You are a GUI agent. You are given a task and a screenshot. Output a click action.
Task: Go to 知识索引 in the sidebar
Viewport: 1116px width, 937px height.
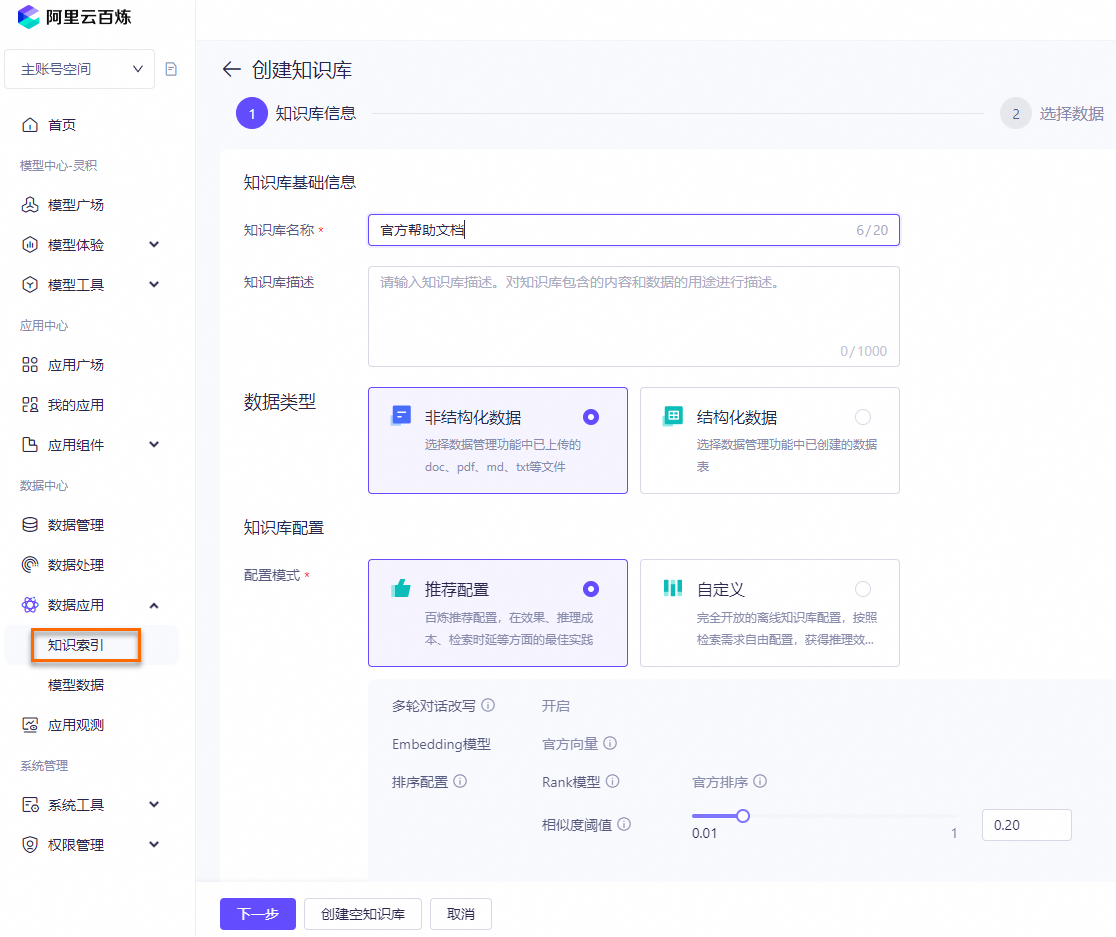pyautogui.click(x=76, y=645)
